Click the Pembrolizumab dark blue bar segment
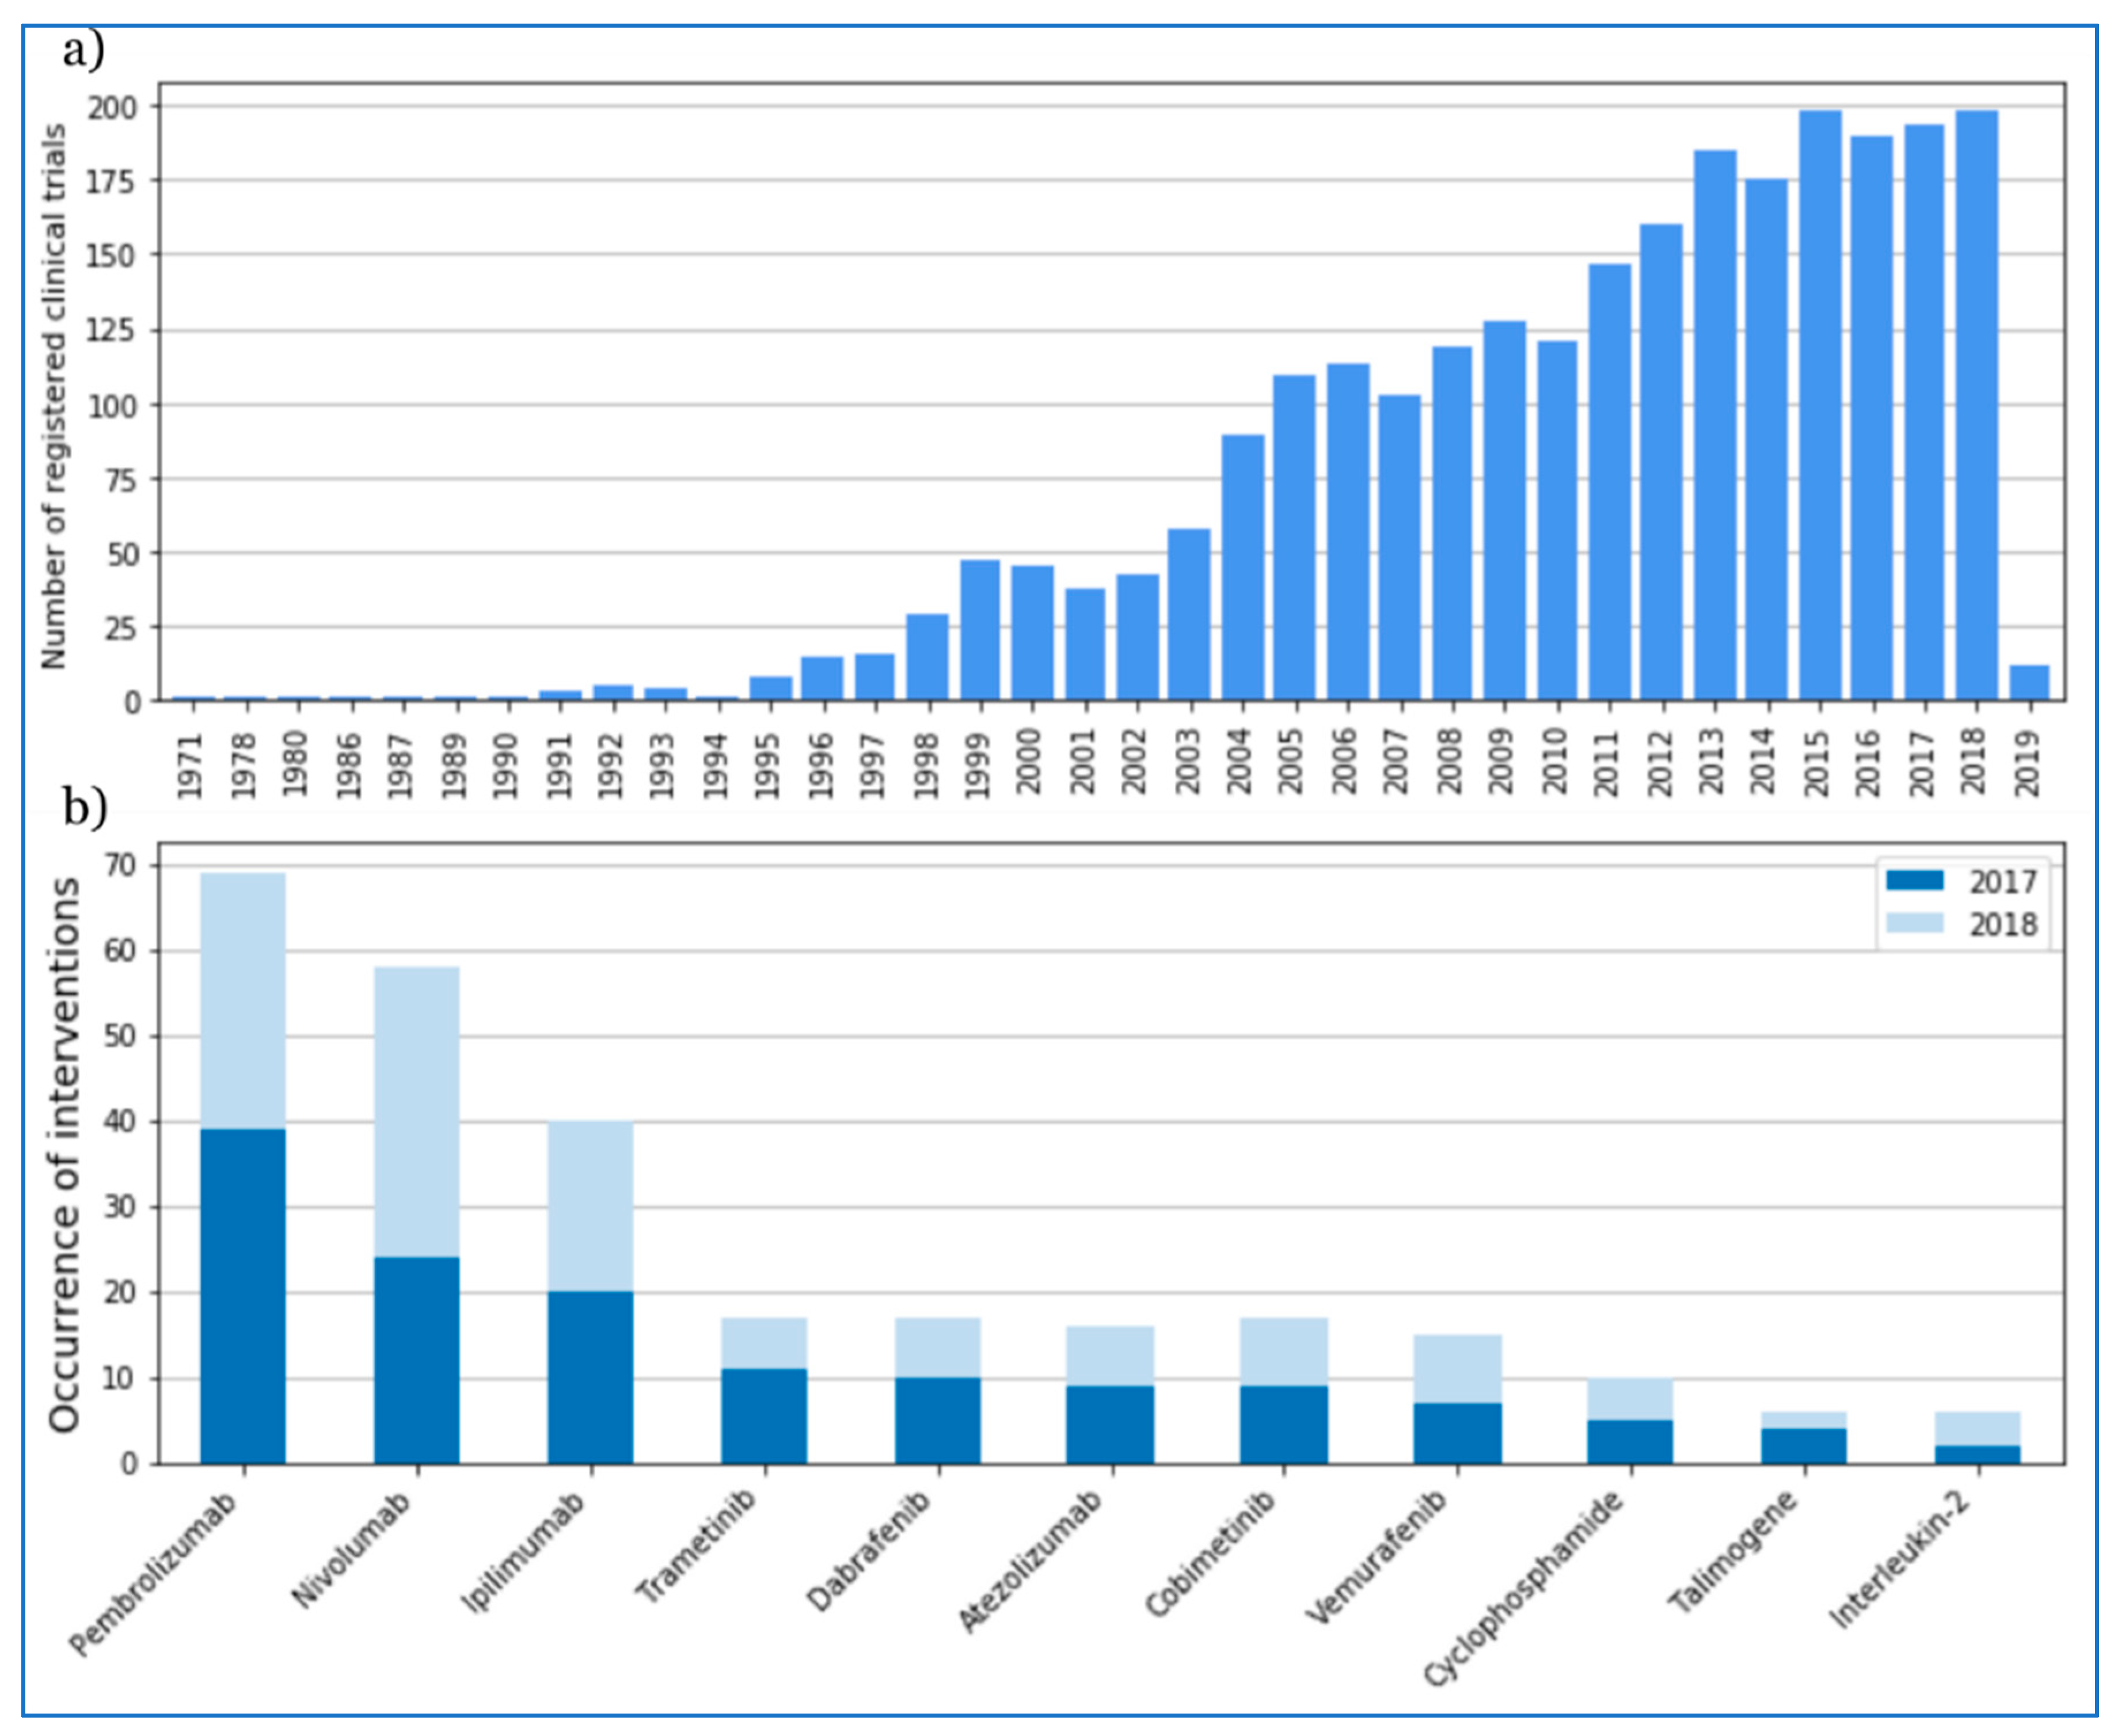Image resolution: width=2118 pixels, height=1736 pixels. [x=243, y=1296]
